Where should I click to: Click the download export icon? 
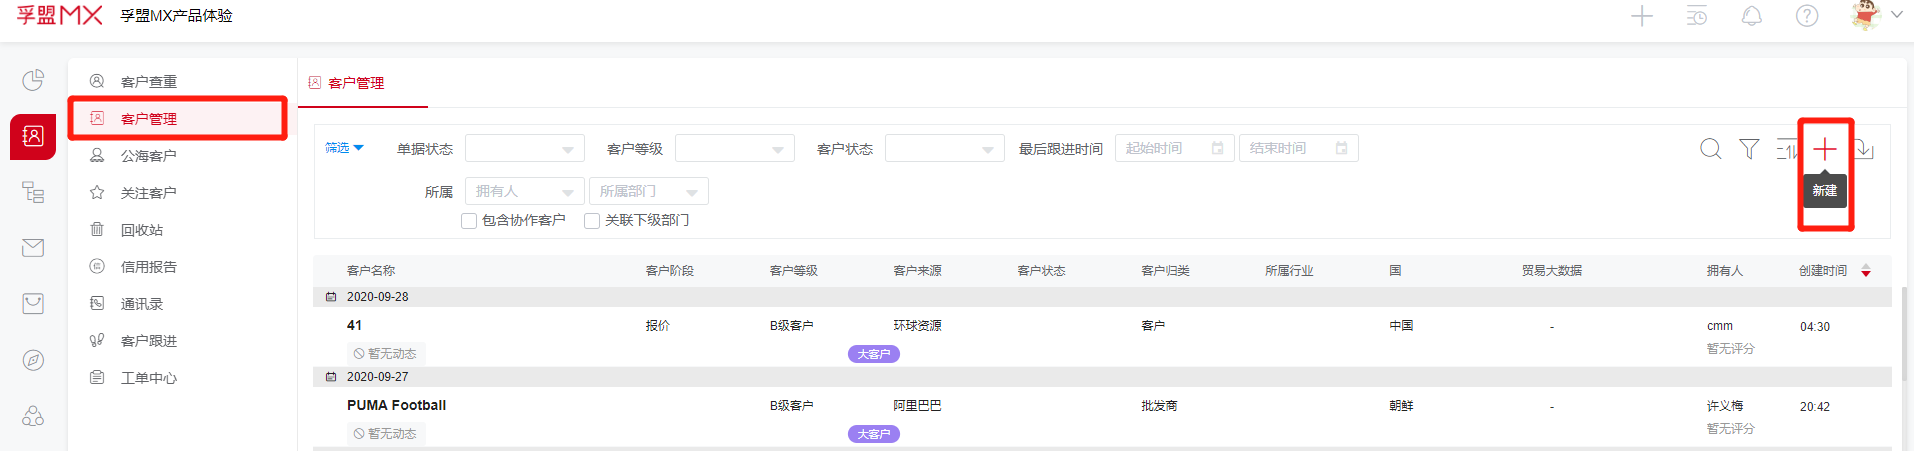1865,149
